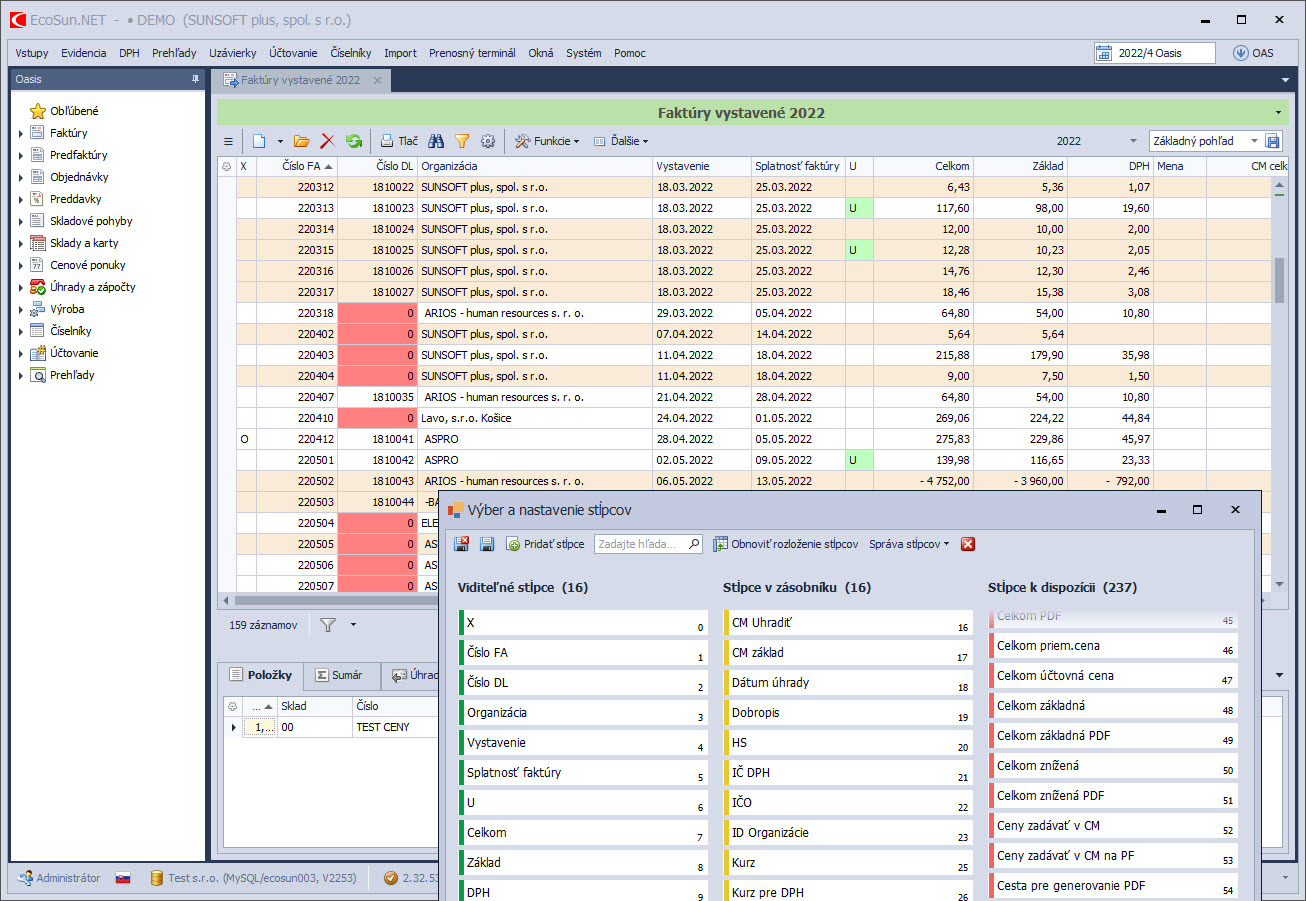
Task: Click the green refresh icon
Action: (x=354, y=142)
